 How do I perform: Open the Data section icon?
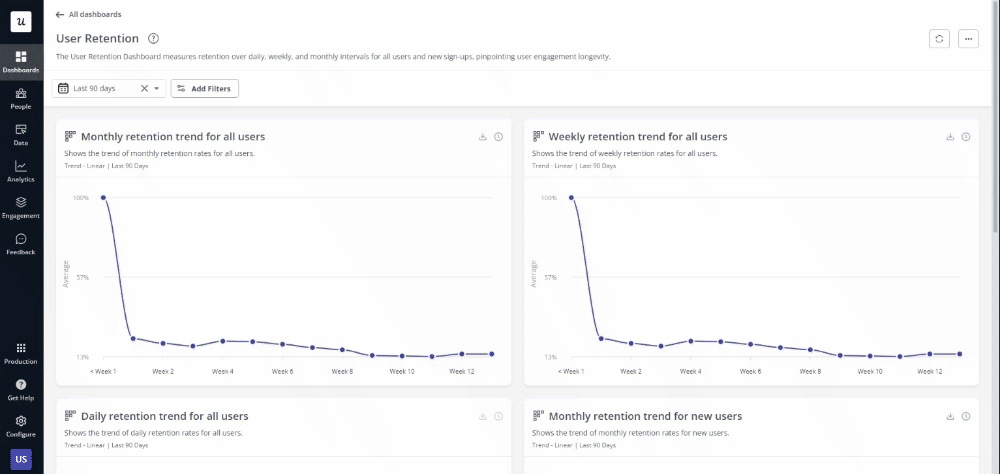click(21, 134)
